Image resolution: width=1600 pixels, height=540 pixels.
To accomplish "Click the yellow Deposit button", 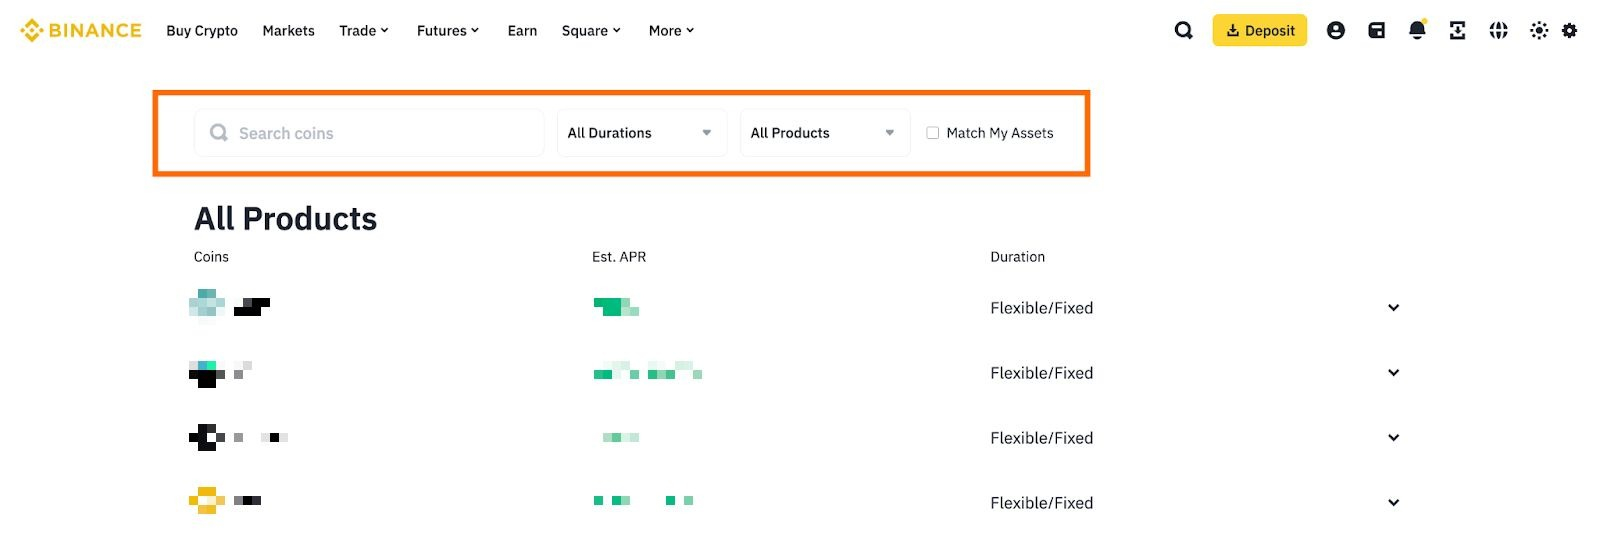I will pos(1259,31).
